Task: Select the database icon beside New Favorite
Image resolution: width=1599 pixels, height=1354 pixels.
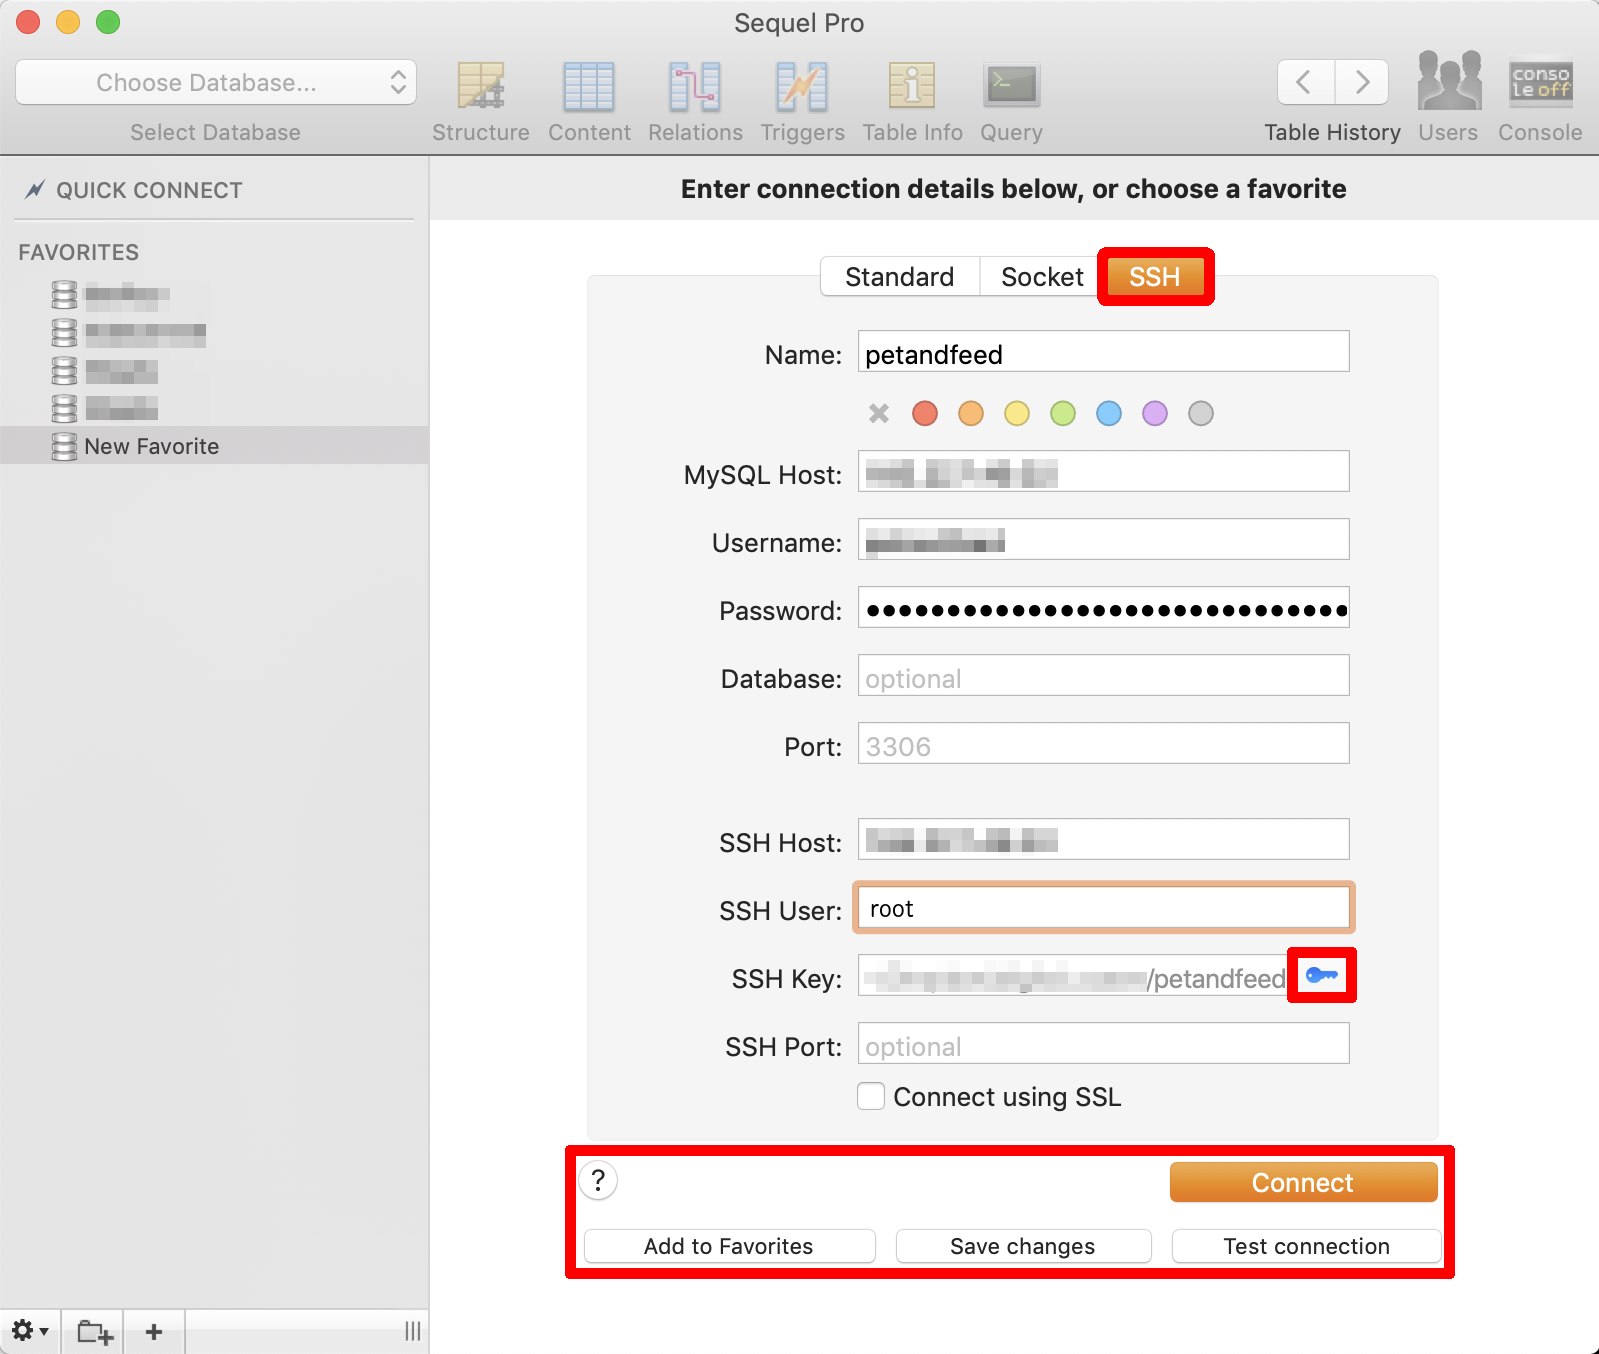Action: coord(64,446)
